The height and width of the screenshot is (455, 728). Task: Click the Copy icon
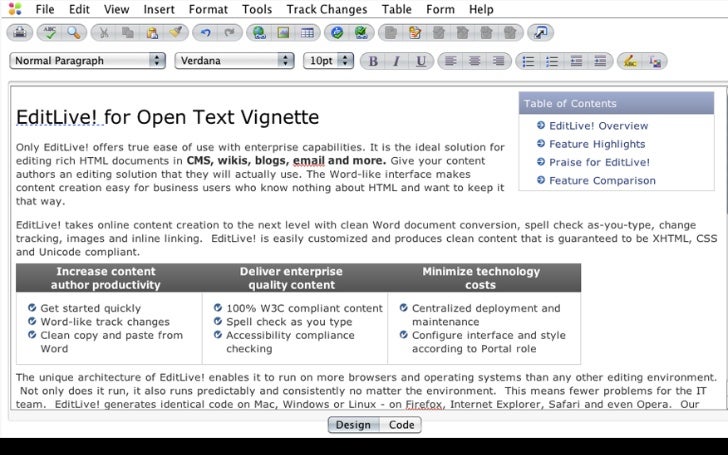click(128, 32)
